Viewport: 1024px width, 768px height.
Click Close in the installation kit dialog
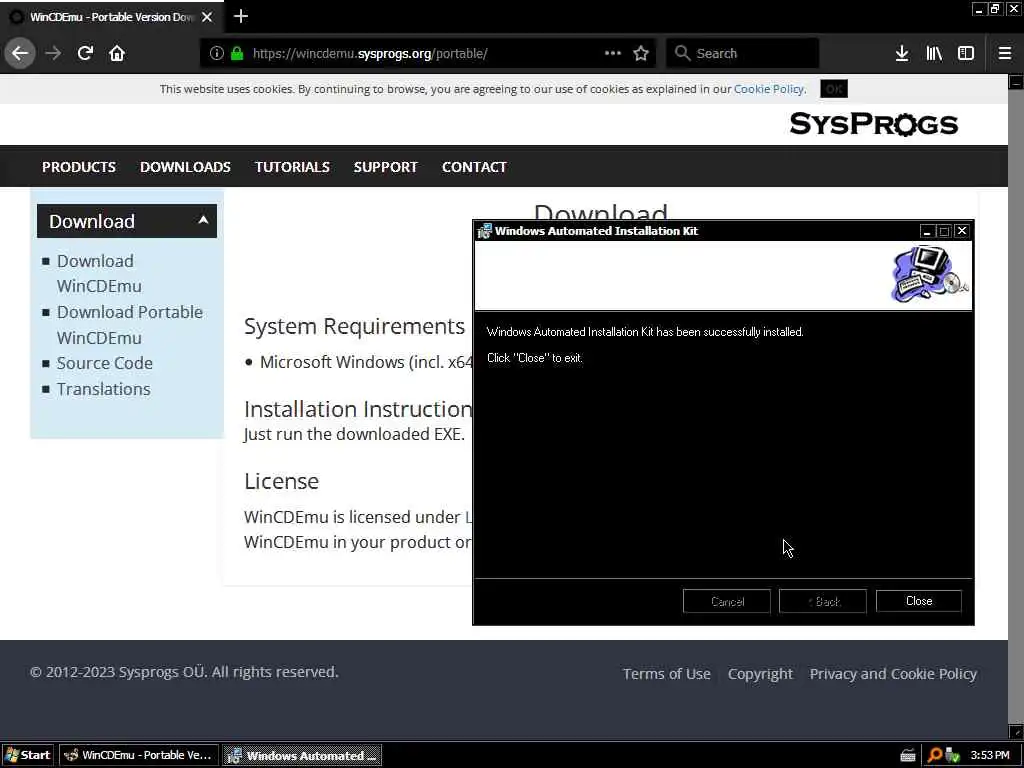coord(919,601)
